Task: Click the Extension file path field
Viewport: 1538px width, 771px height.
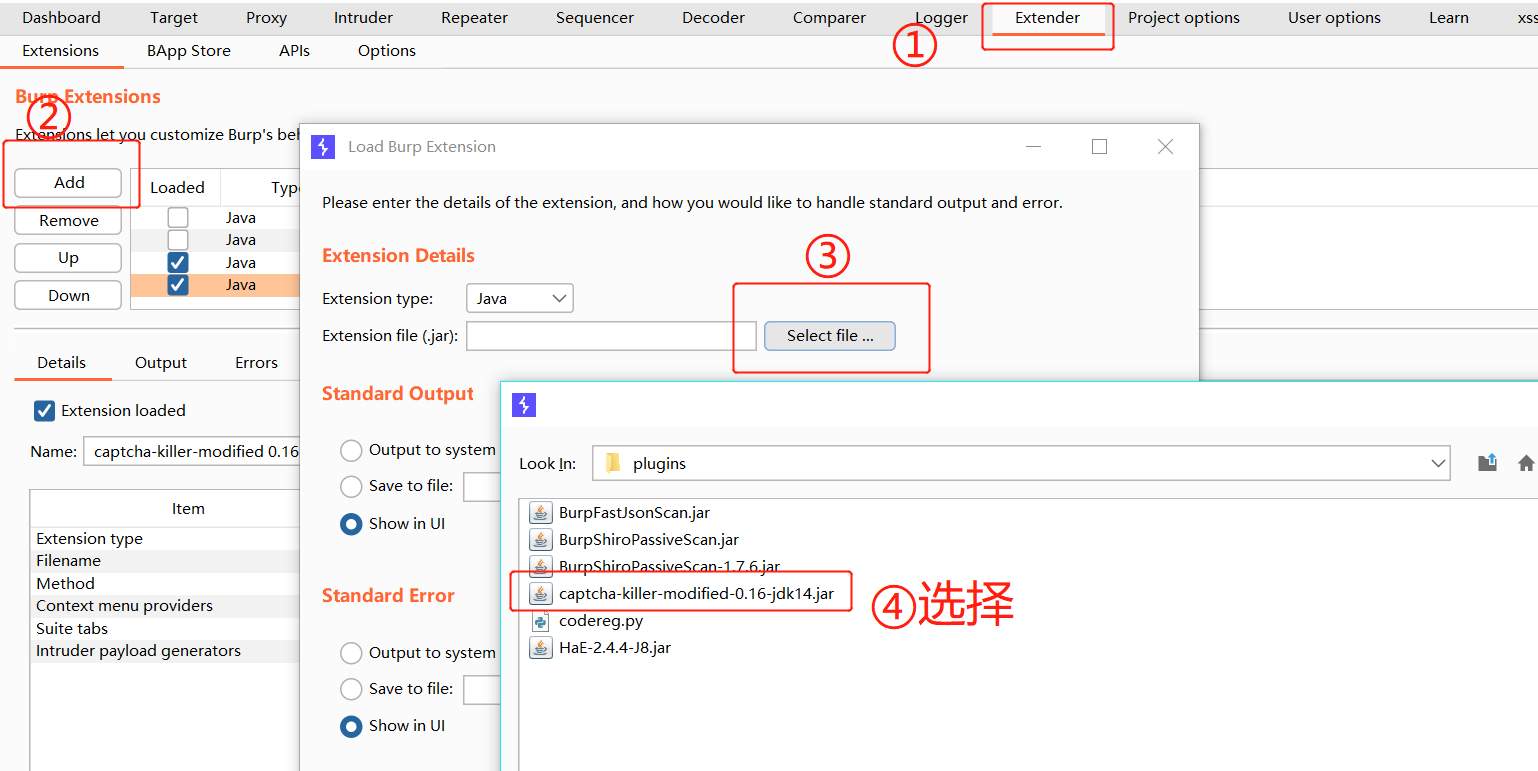Action: [611, 336]
